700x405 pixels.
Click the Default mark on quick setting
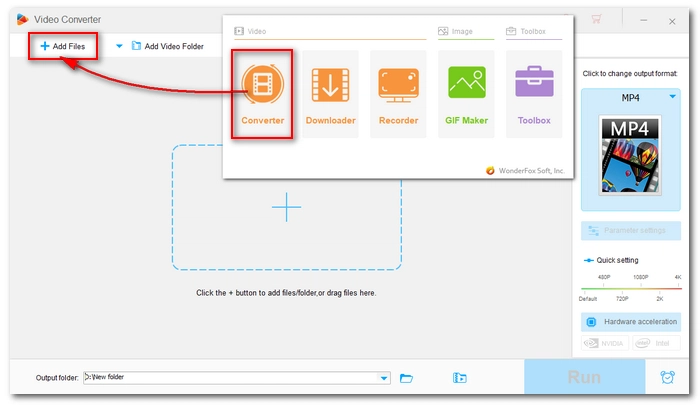(x=588, y=298)
